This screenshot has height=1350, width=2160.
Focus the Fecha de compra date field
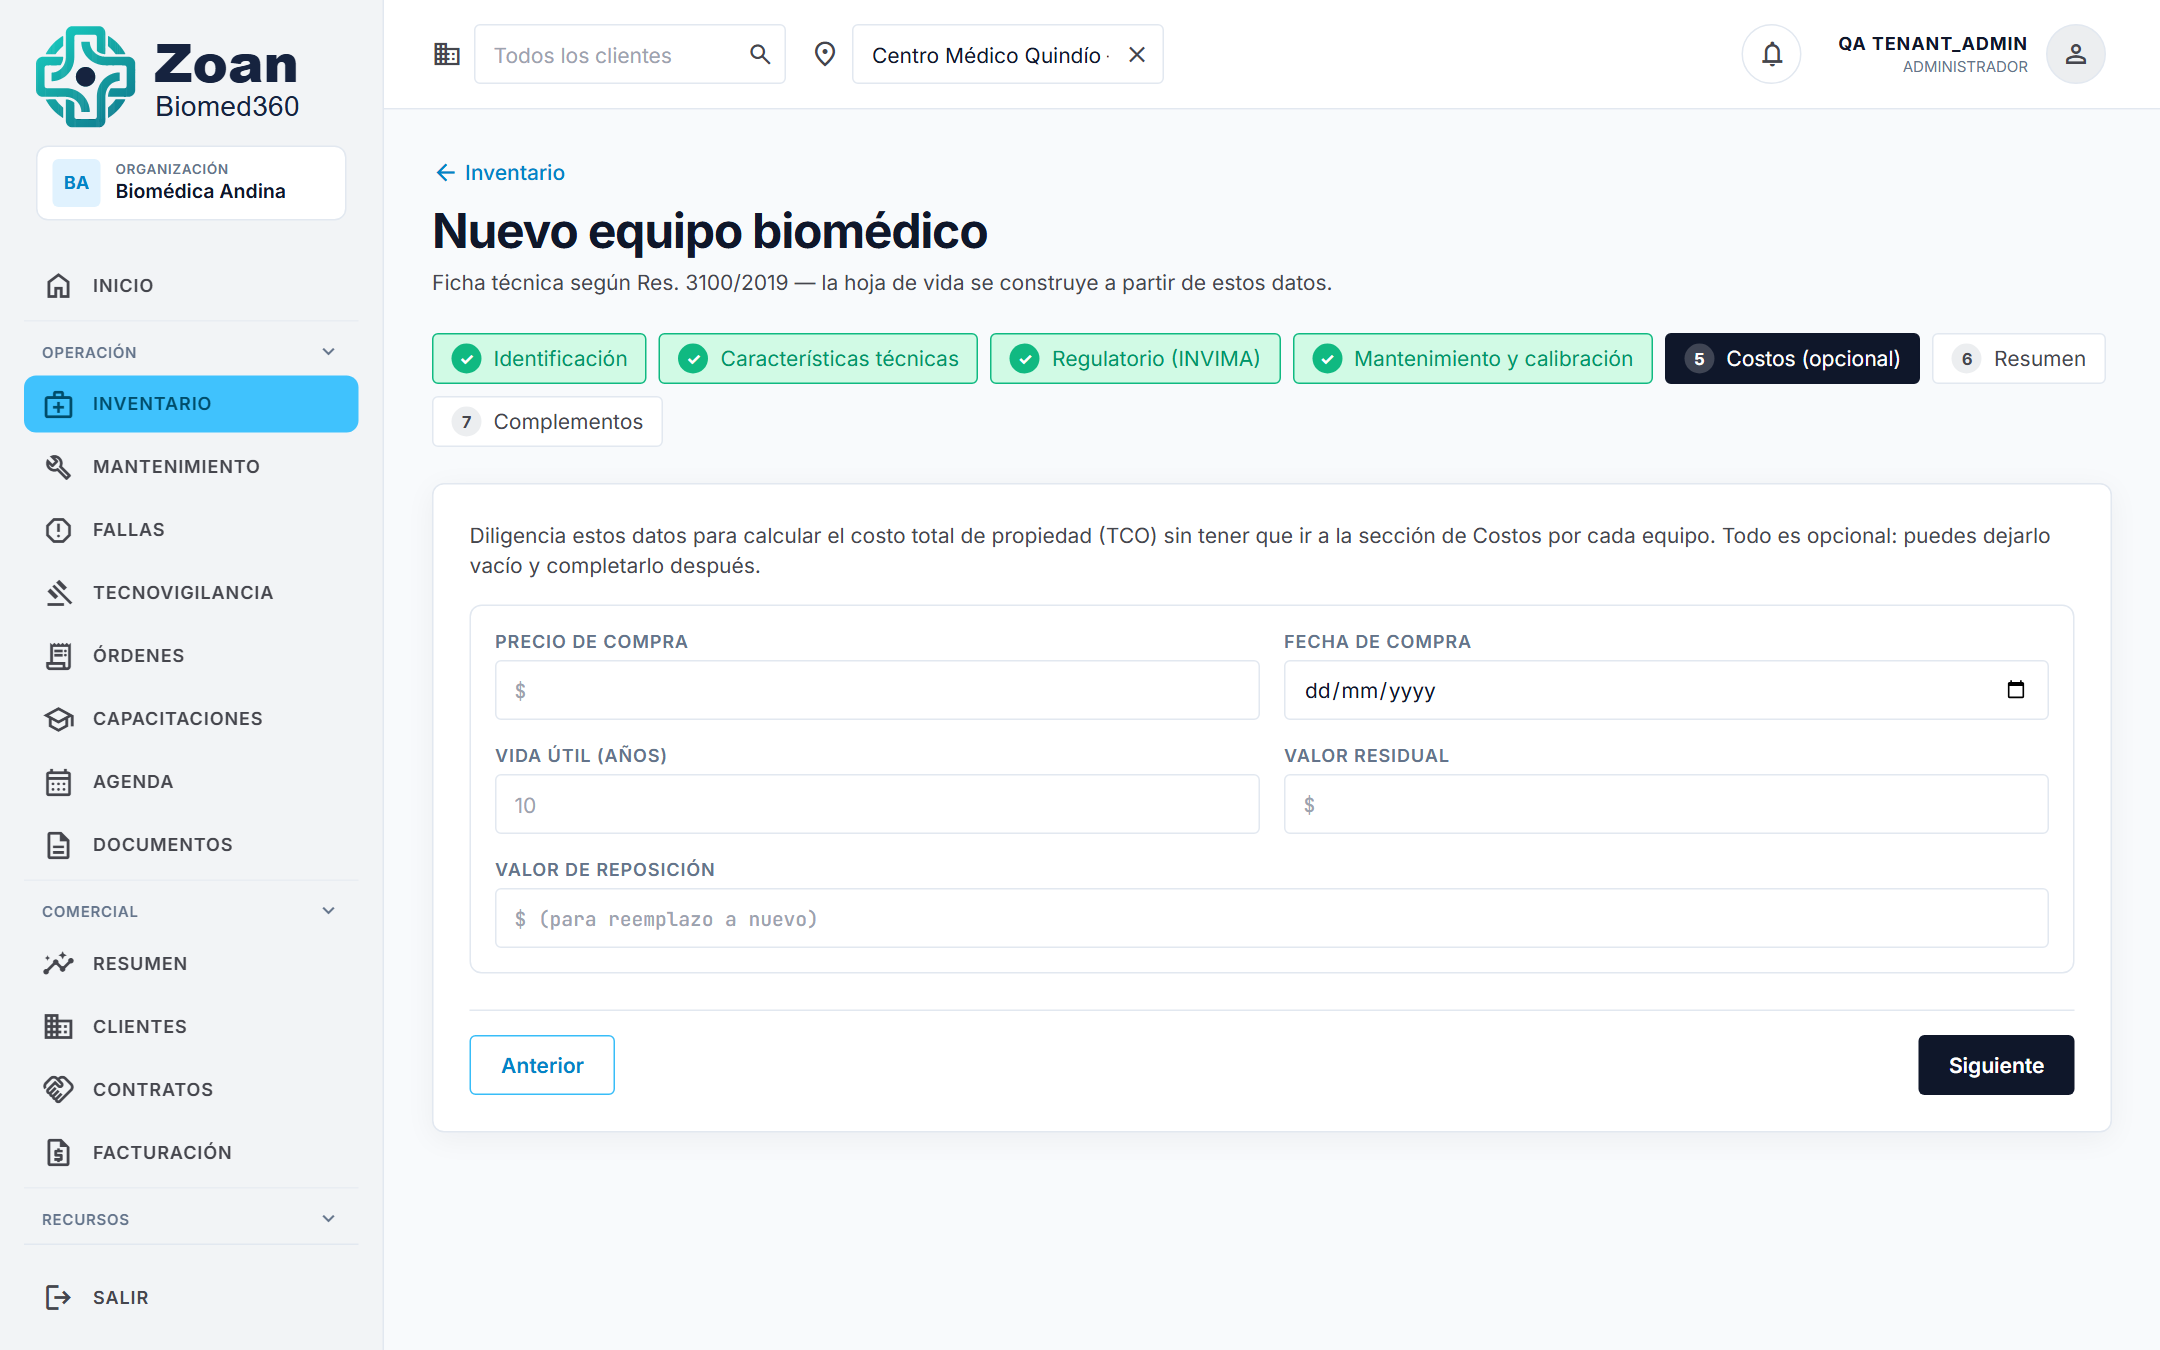click(x=1666, y=690)
